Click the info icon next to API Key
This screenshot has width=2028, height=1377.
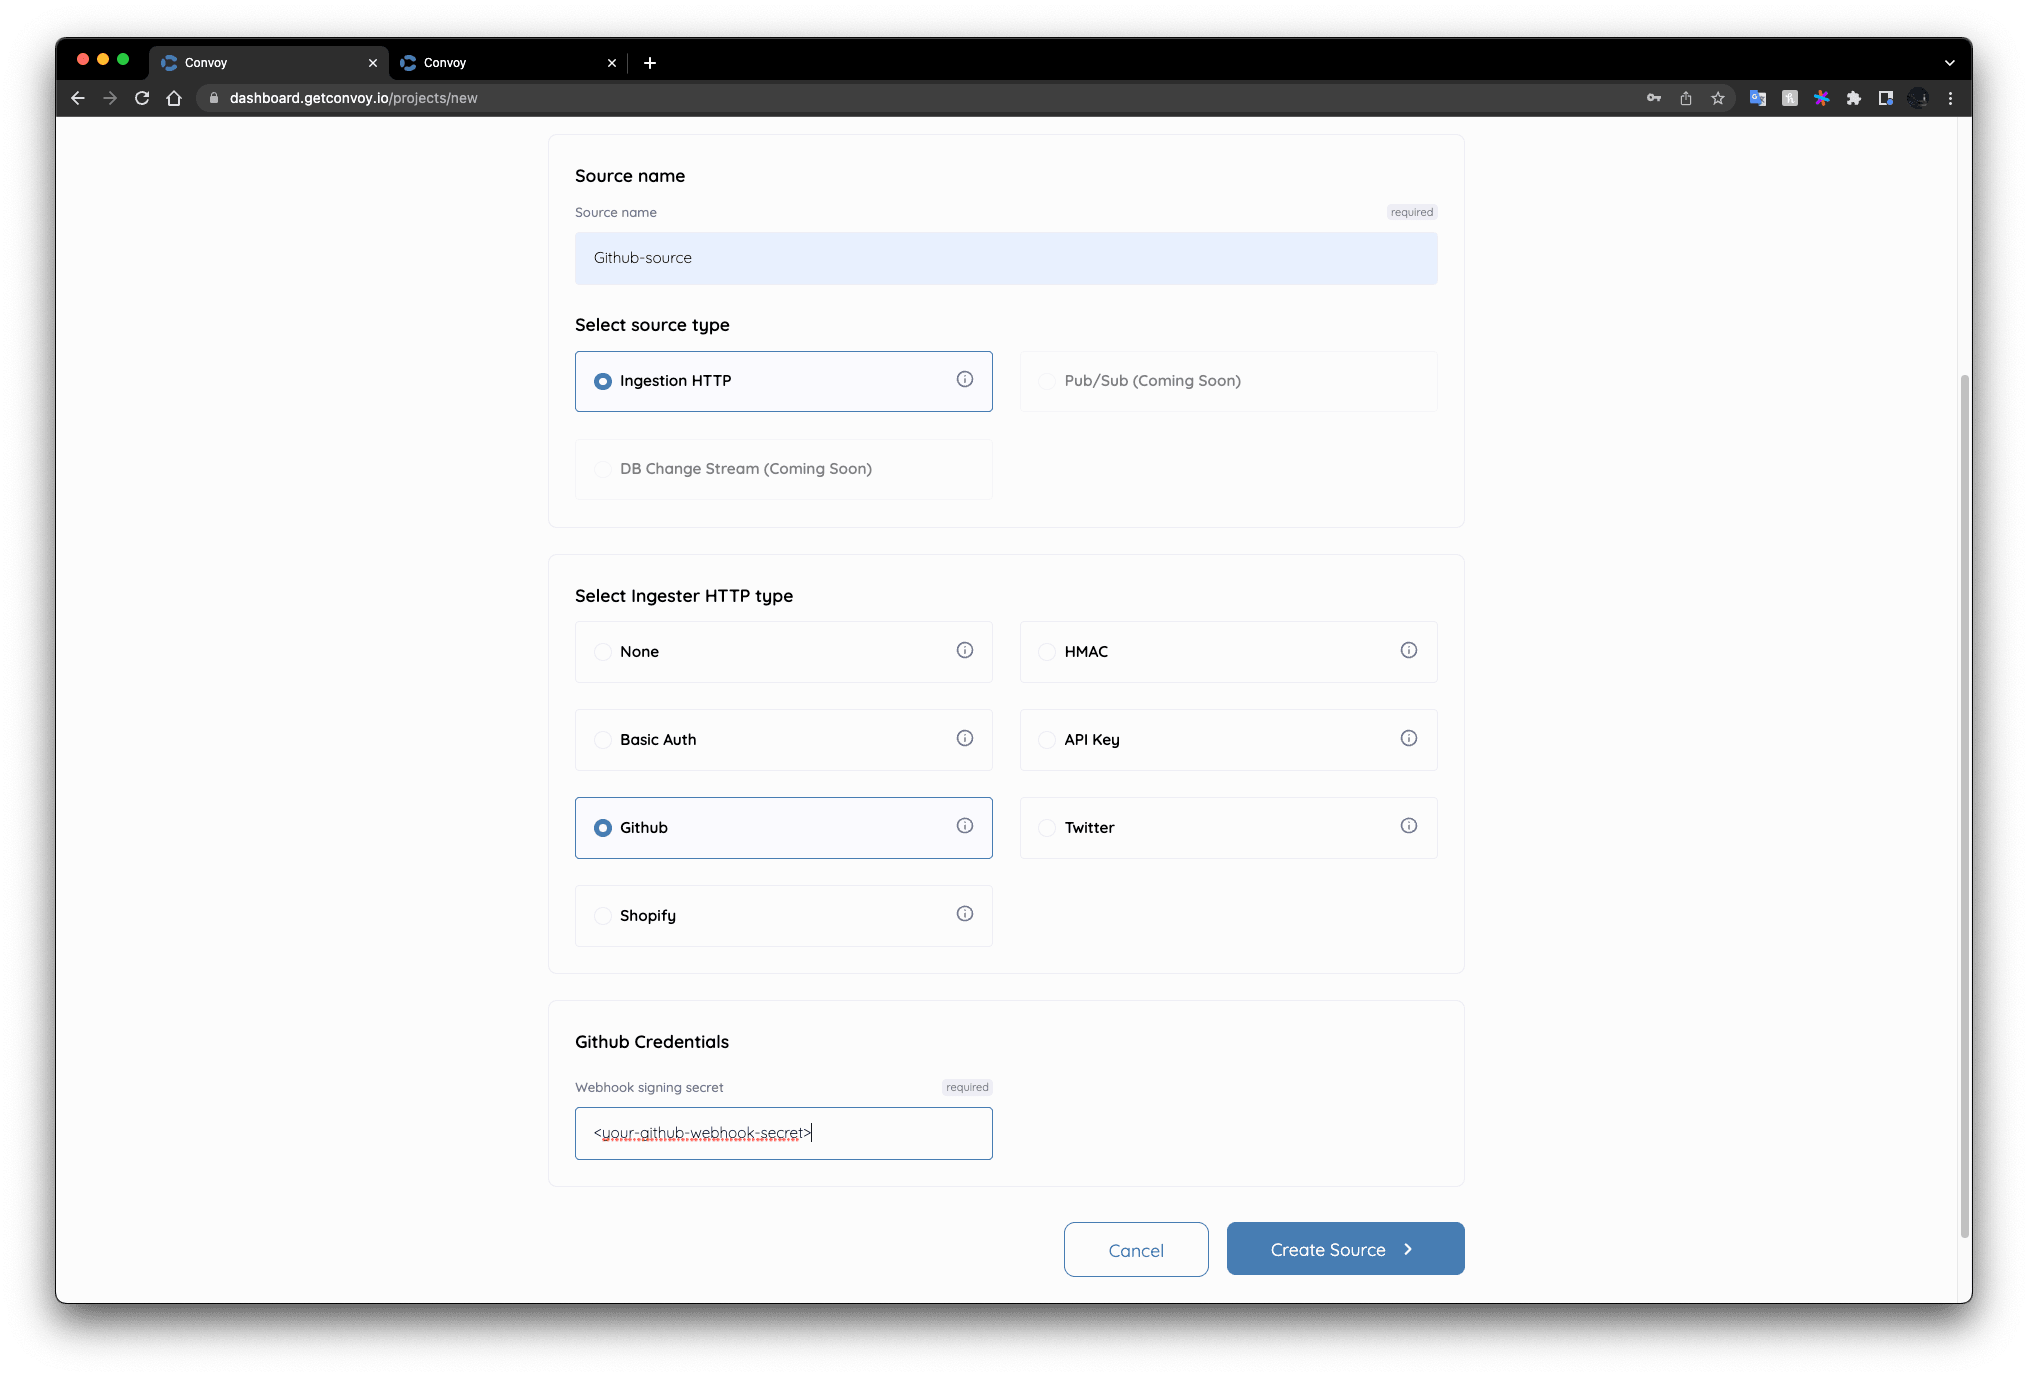pyautogui.click(x=1409, y=738)
